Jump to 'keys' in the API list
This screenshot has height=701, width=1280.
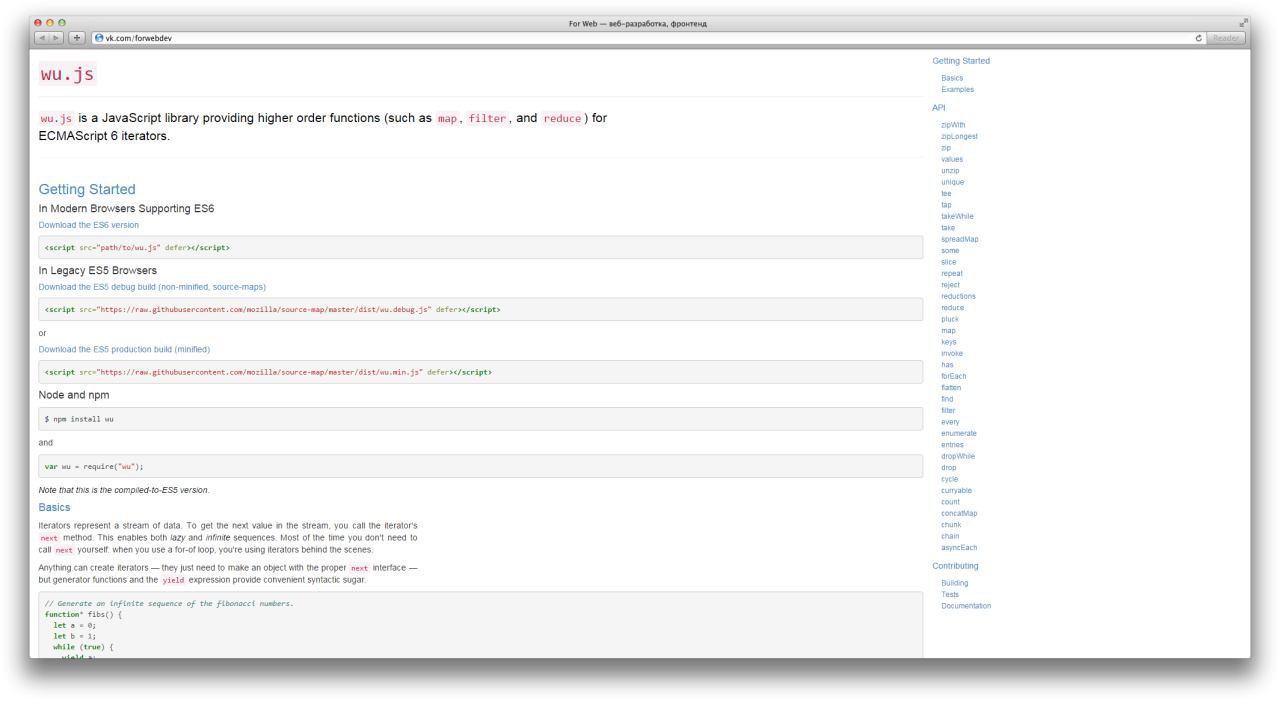coord(949,342)
